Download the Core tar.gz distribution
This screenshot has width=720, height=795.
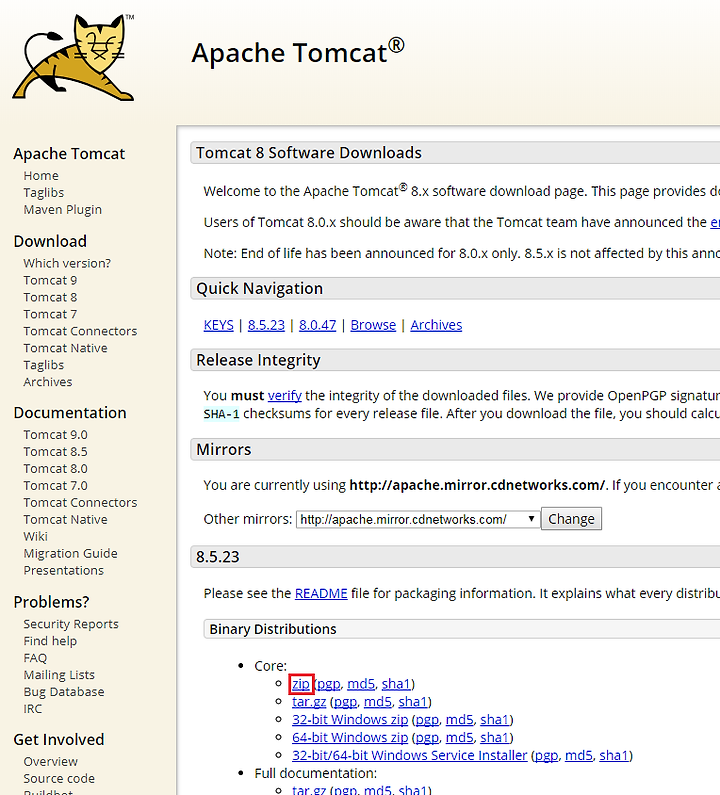point(309,702)
